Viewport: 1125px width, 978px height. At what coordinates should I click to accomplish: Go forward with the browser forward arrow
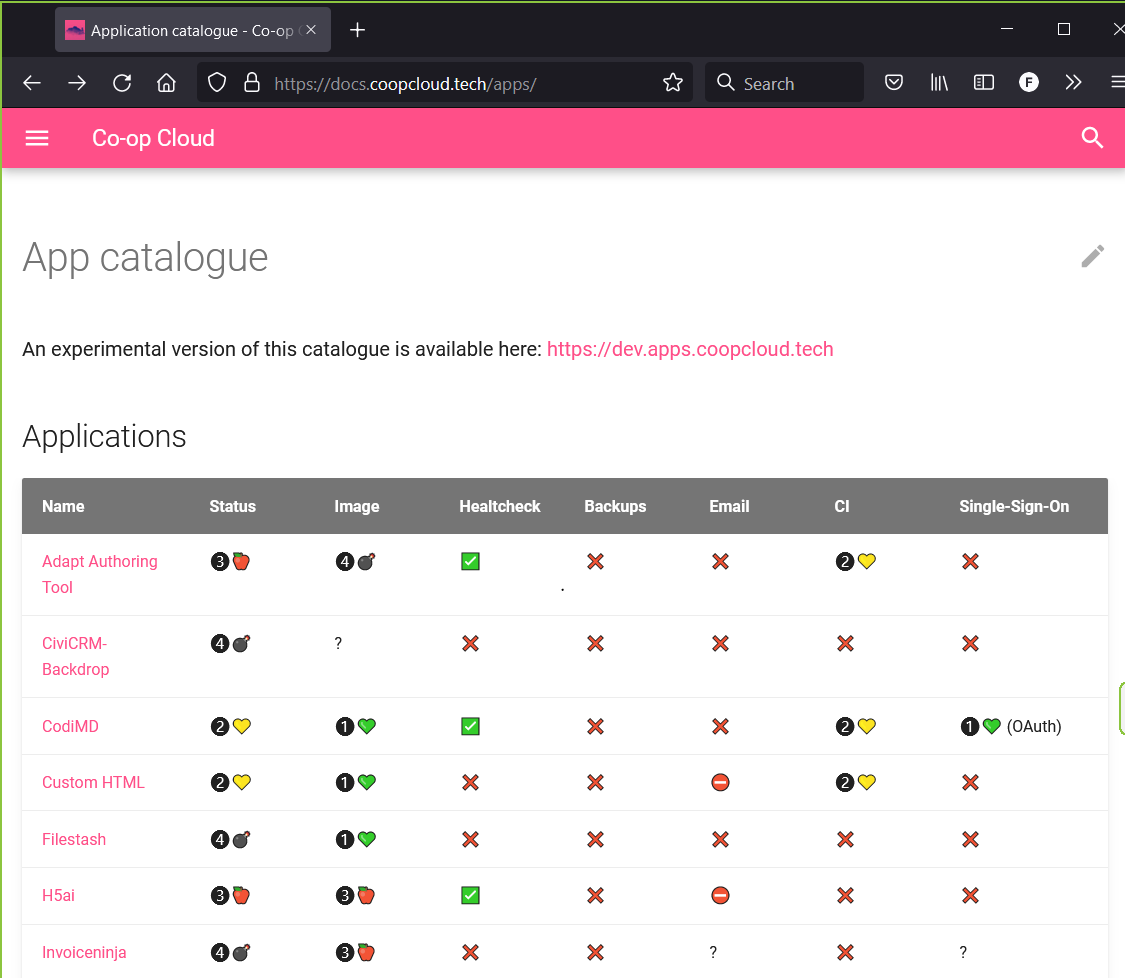(x=77, y=83)
